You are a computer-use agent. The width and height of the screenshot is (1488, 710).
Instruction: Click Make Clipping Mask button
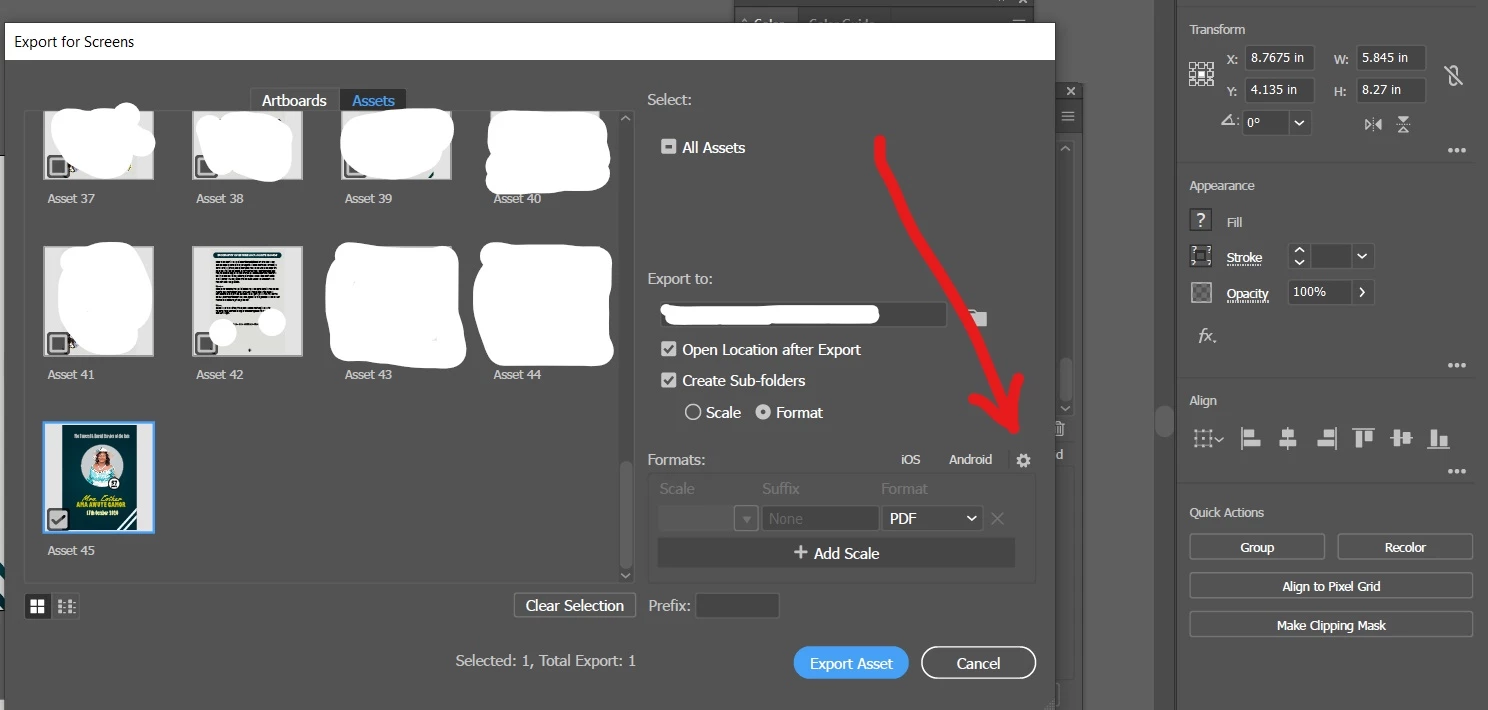[1331, 625]
